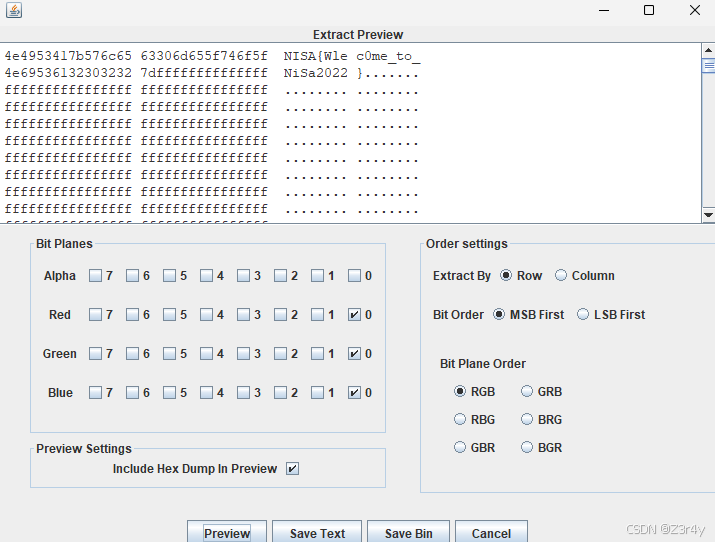Check Green bit plane 4
The image size is (715, 542).
pos(206,353)
